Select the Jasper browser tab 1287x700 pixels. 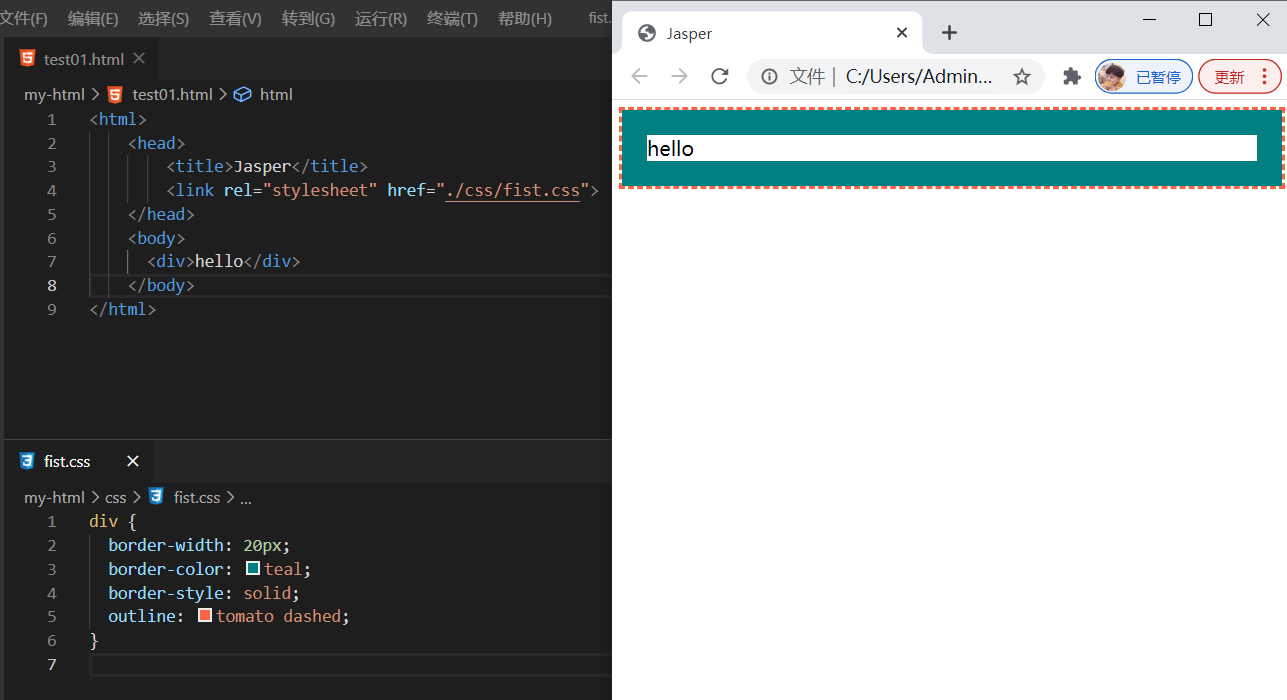pos(772,33)
